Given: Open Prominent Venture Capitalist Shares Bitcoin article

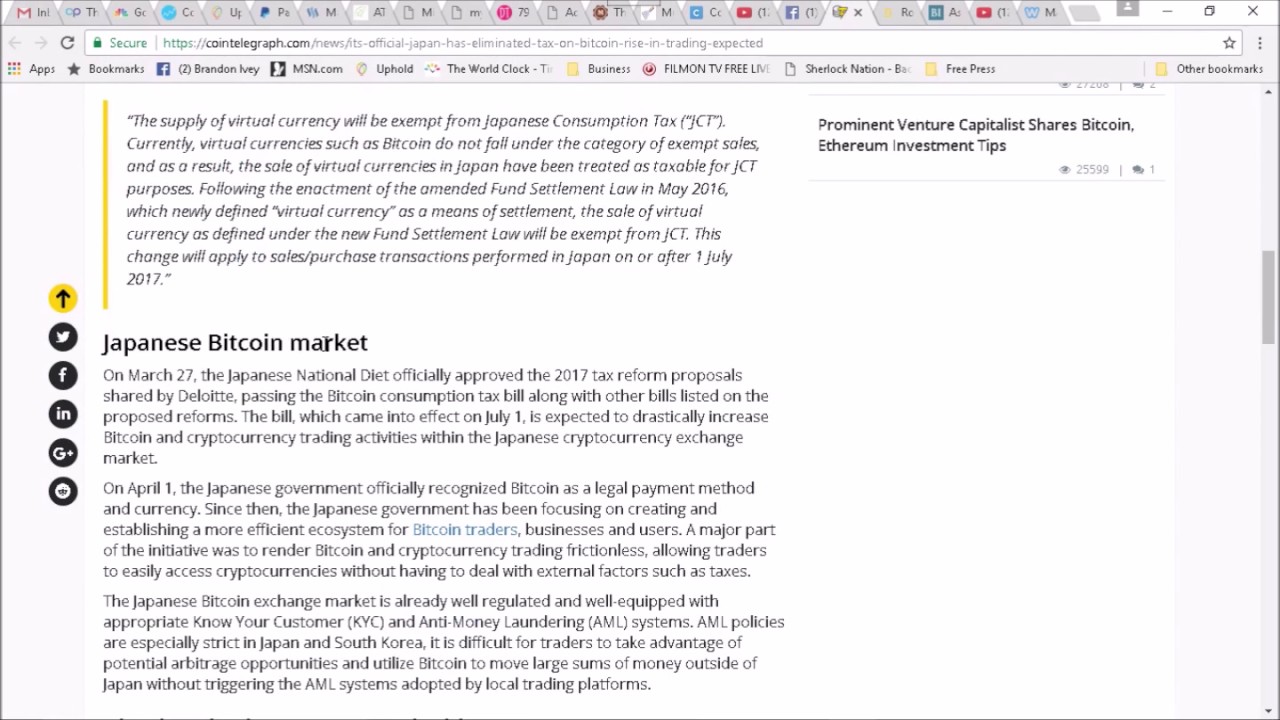Looking at the screenshot, I should coord(976,135).
